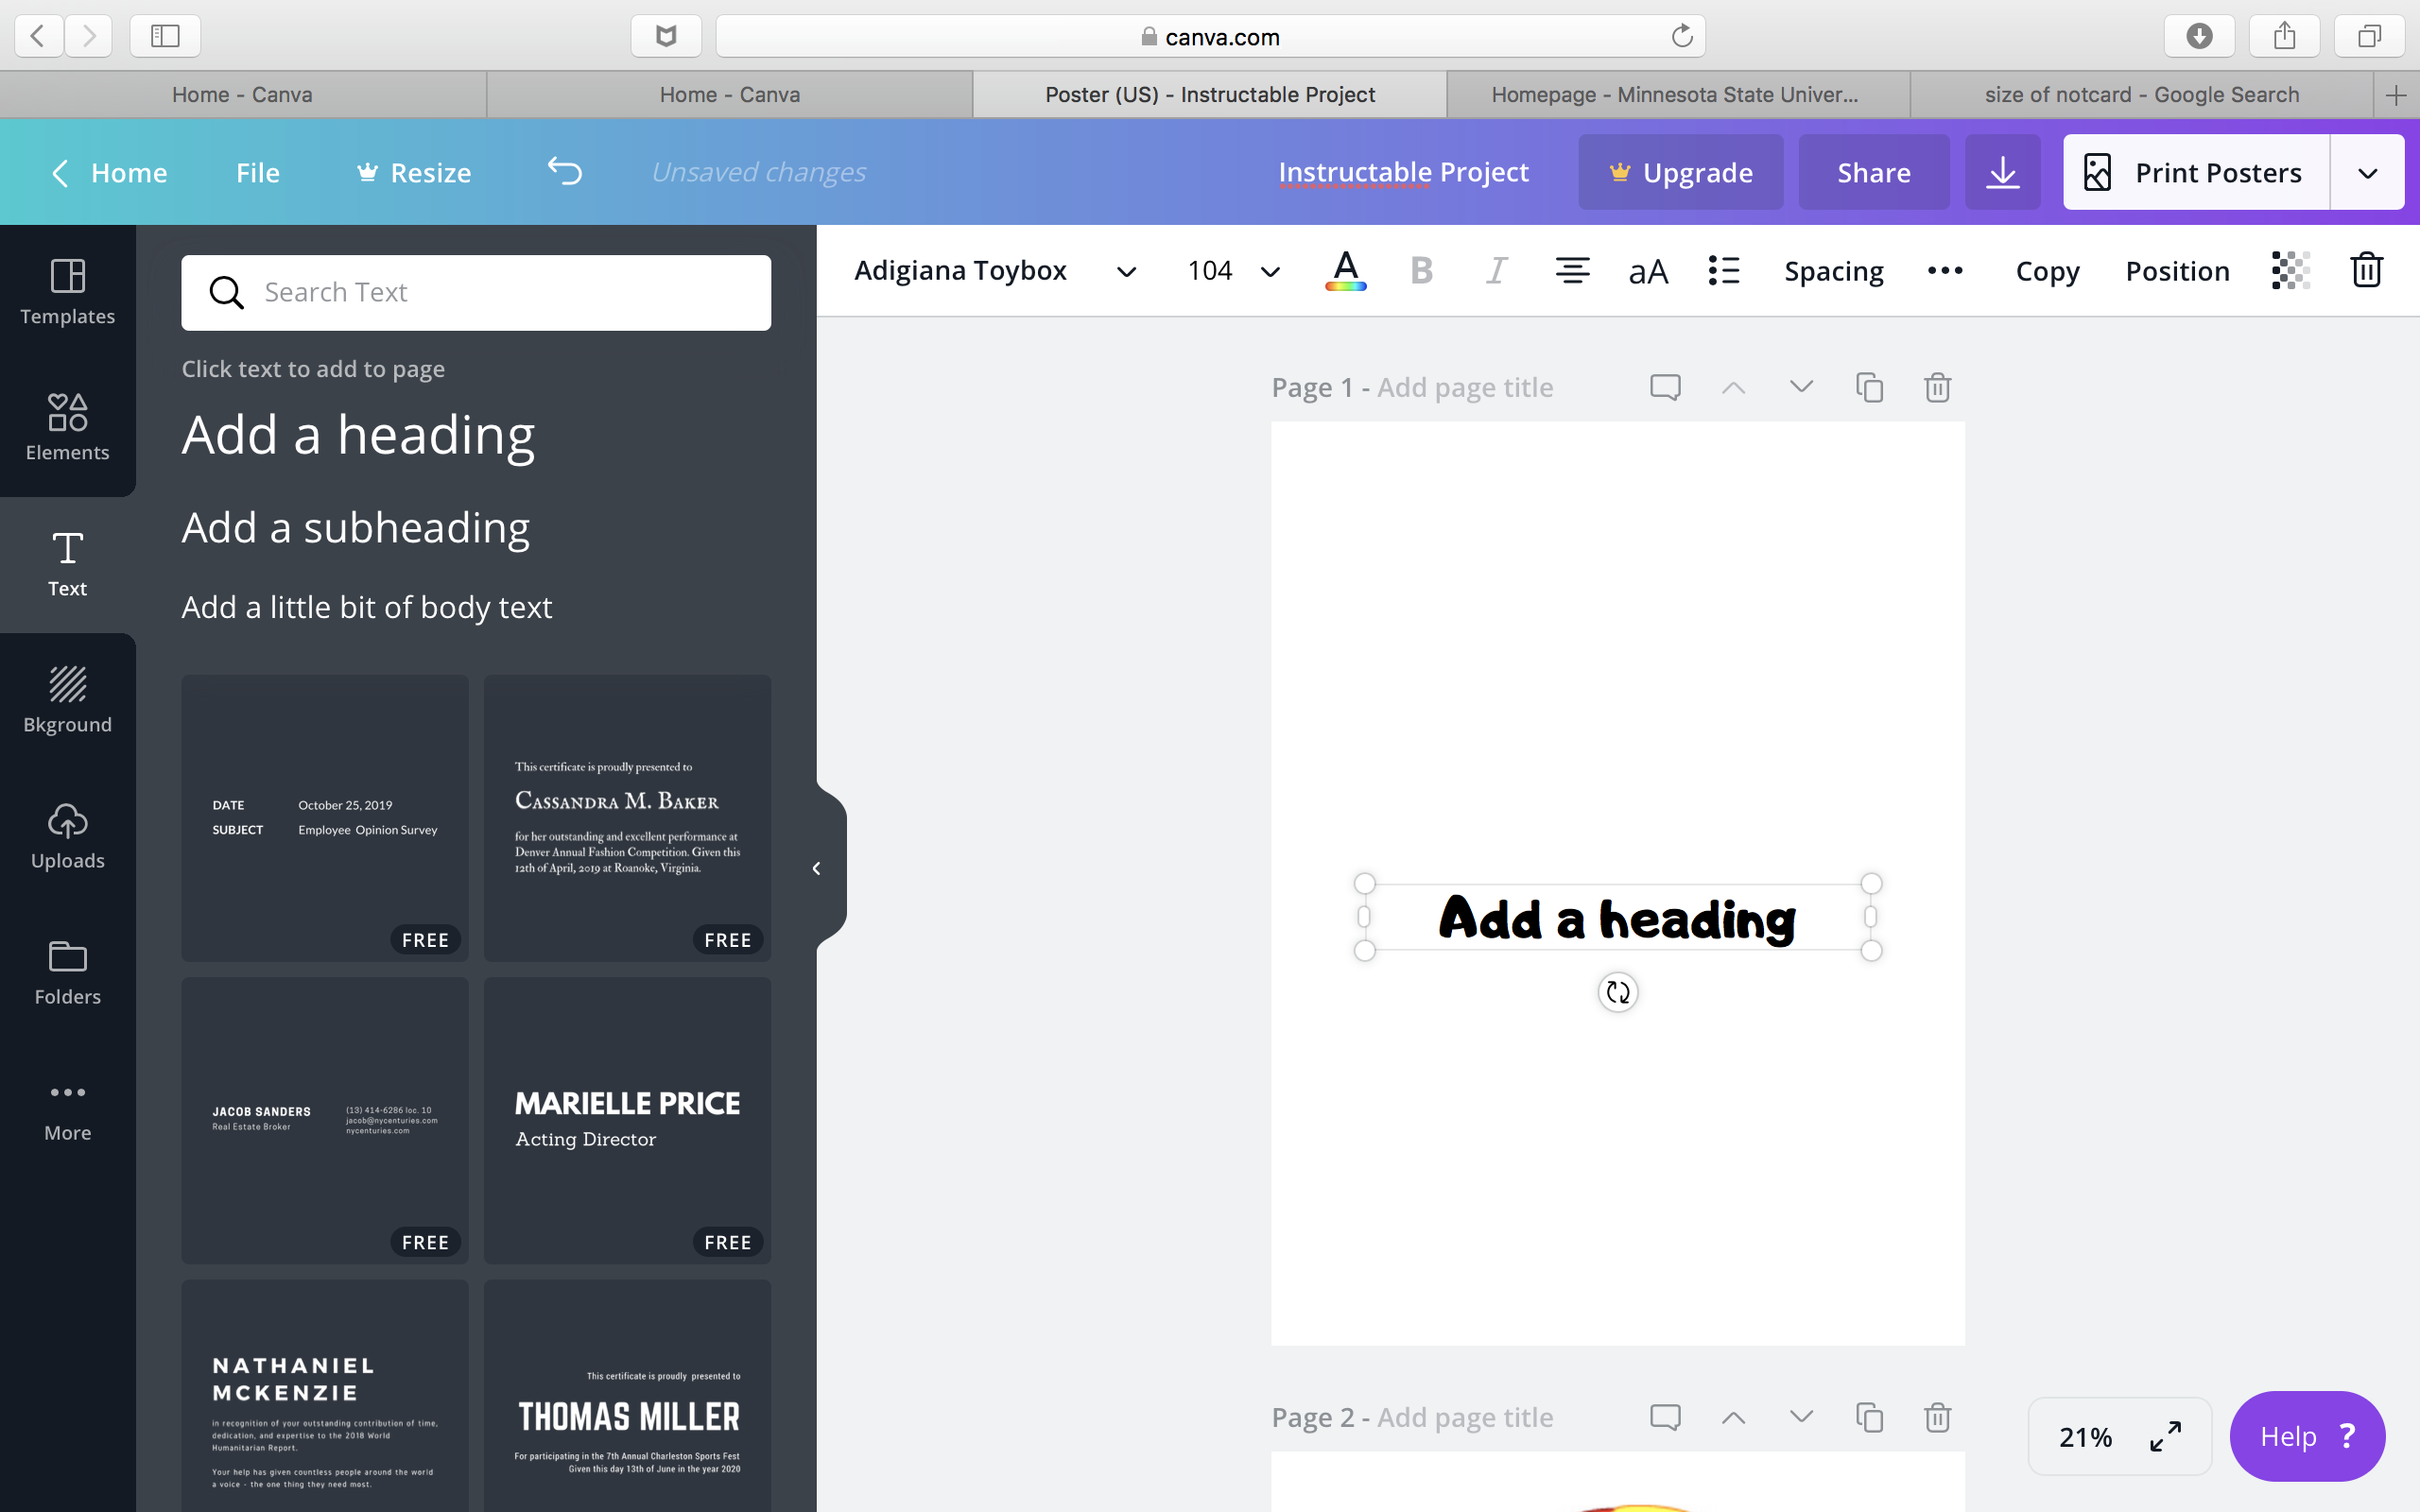
Task: Click the Templates panel icon
Action: click(x=68, y=289)
